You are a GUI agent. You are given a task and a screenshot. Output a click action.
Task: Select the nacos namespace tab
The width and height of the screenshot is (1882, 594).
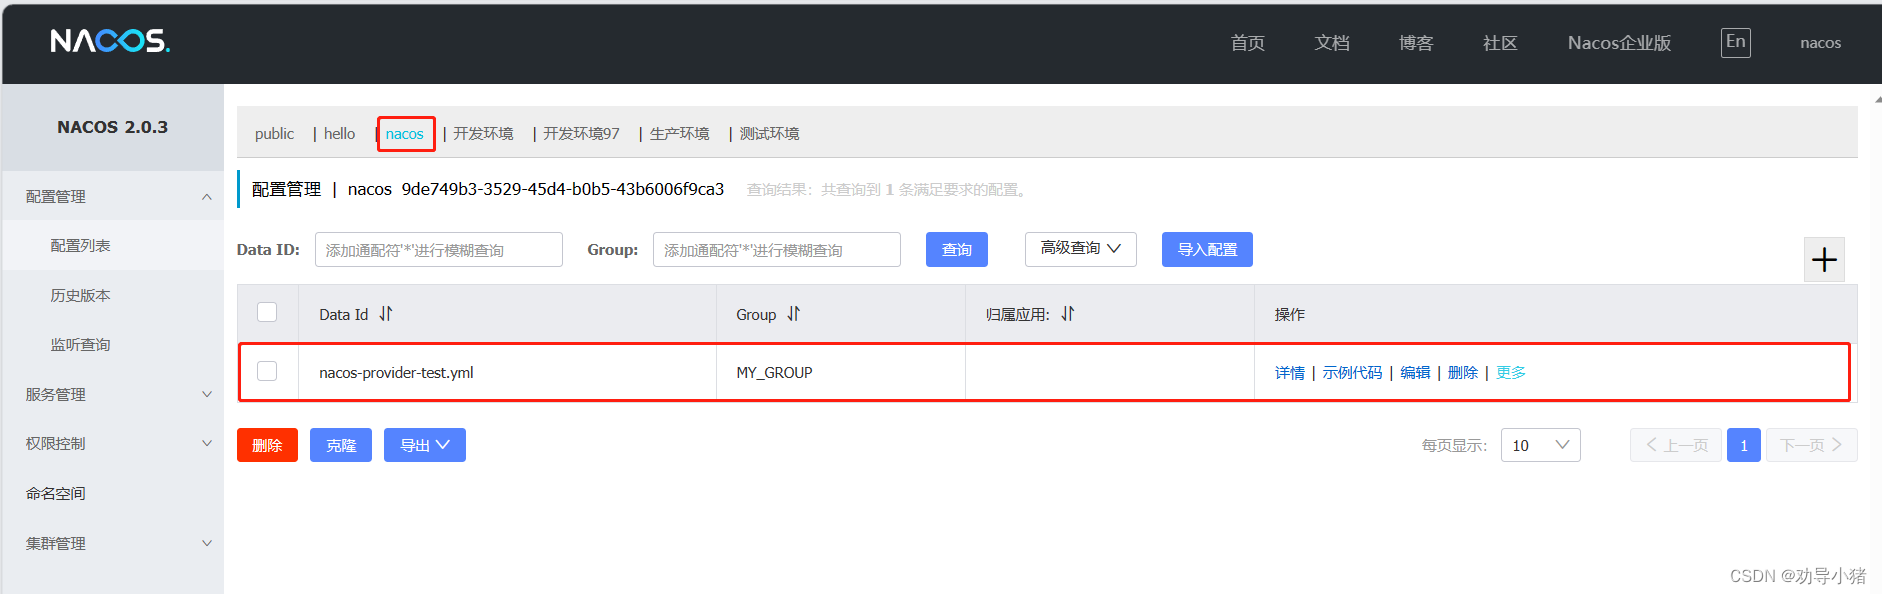click(x=405, y=134)
